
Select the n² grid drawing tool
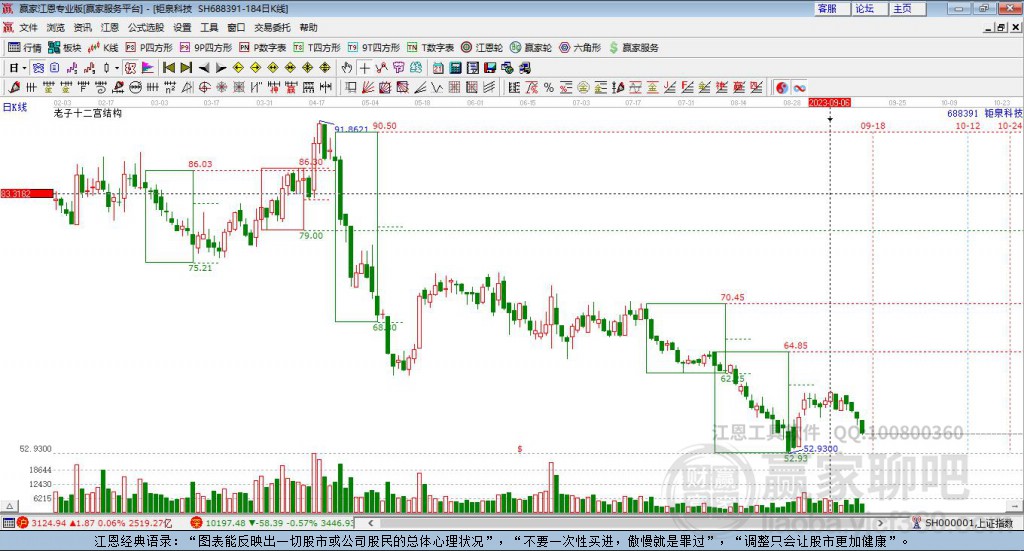coord(170,87)
